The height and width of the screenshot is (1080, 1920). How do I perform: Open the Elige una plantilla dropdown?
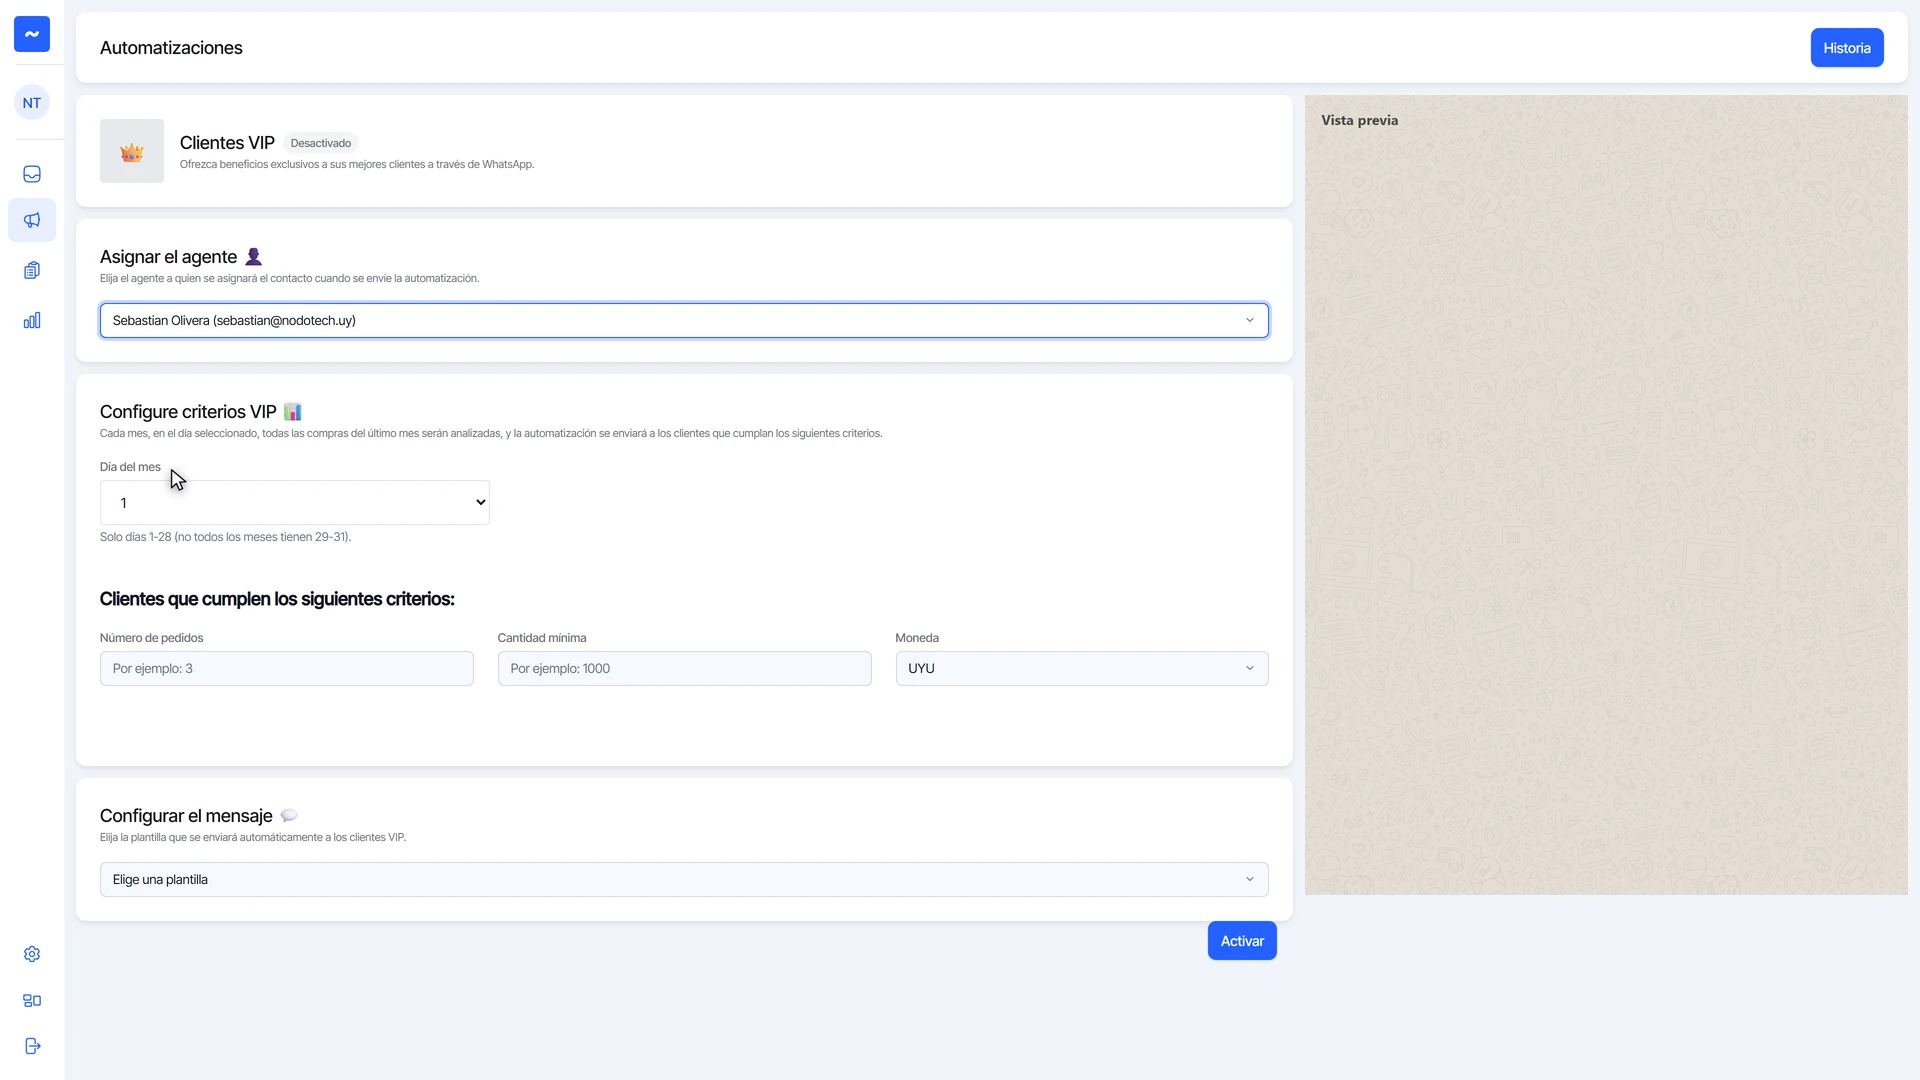(684, 880)
